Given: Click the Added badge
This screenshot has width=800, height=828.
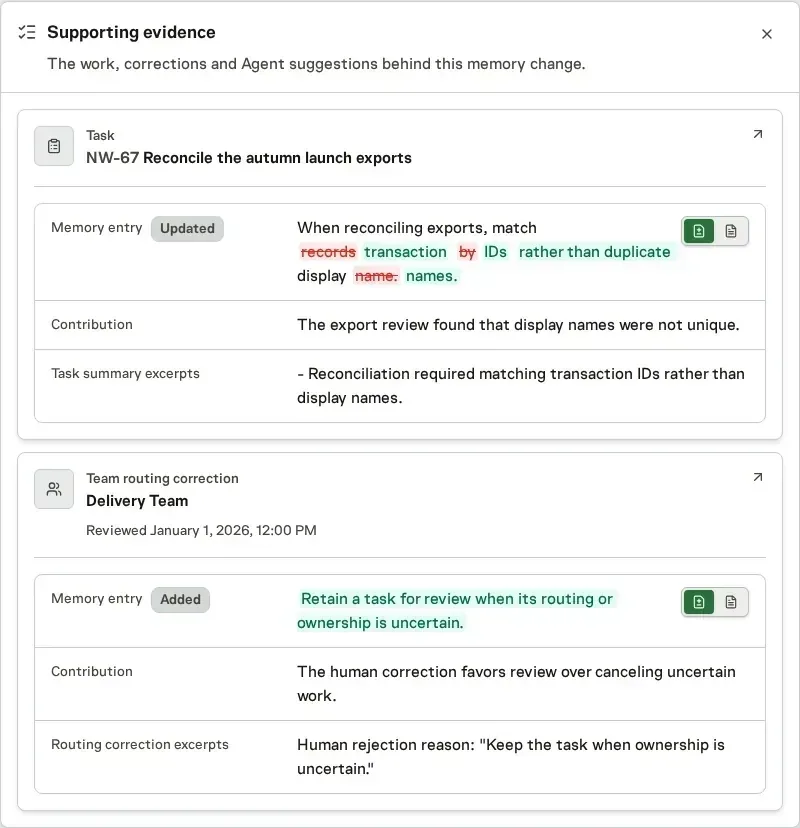Looking at the screenshot, I should (181, 600).
